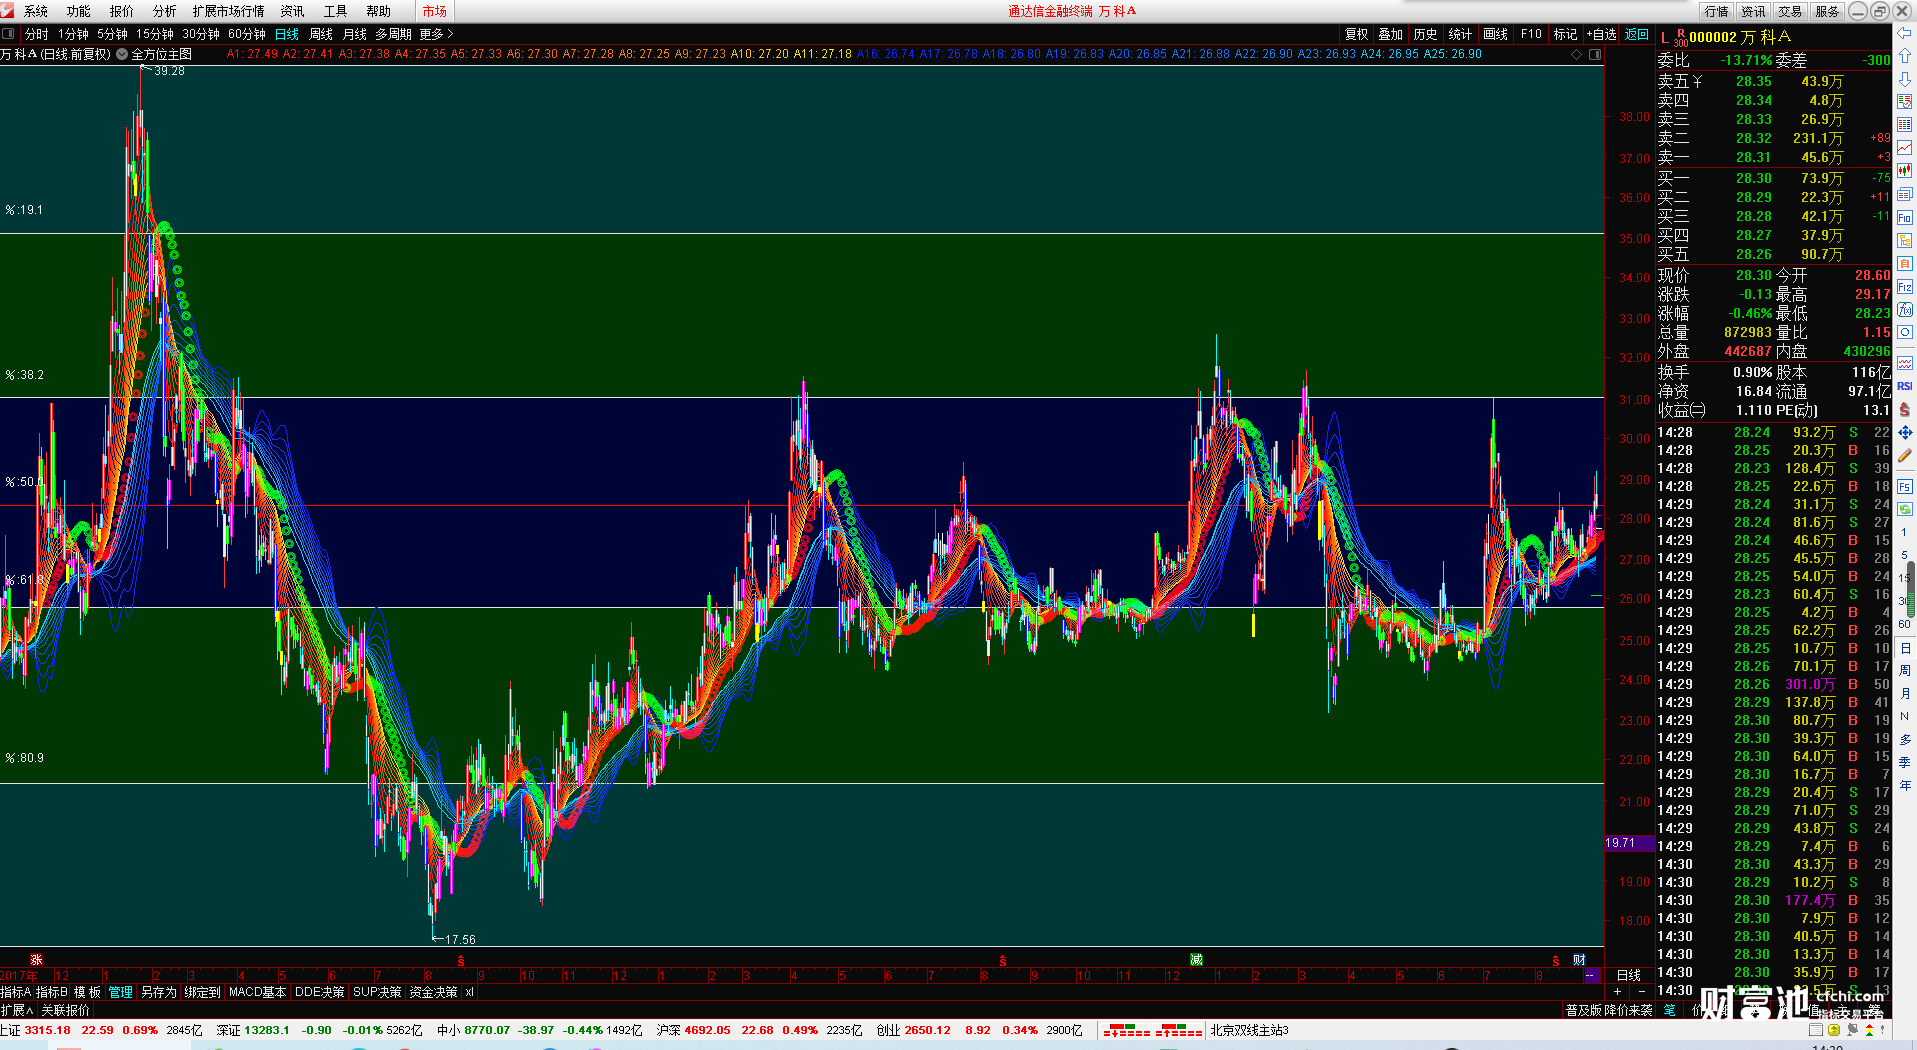The width and height of the screenshot is (1917, 1050).
Task: Select the 60 minute period in sidebar
Action: coord(1905,624)
